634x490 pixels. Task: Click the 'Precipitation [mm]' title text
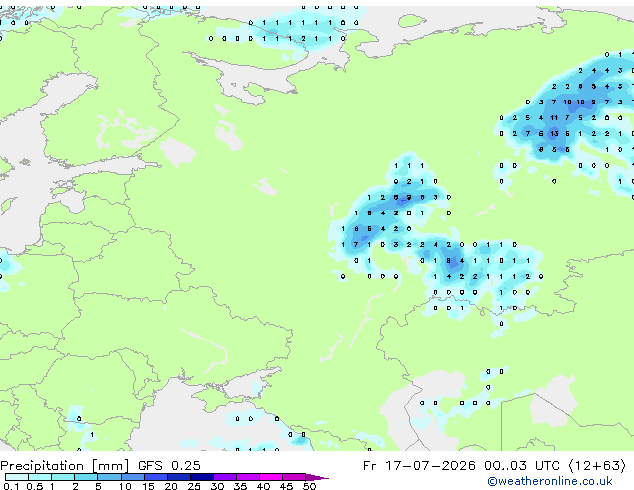64,466
